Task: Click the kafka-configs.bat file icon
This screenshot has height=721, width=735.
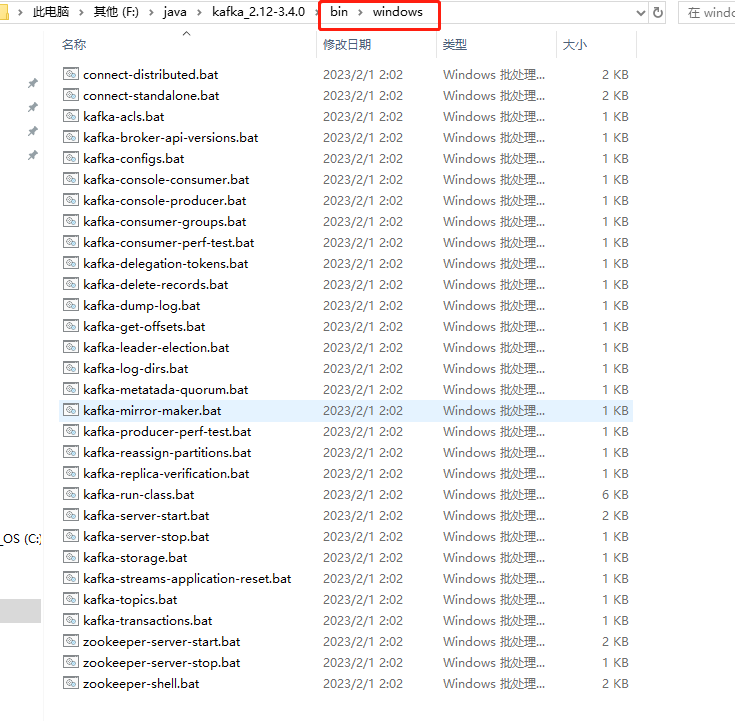Action: coord(71,158)
